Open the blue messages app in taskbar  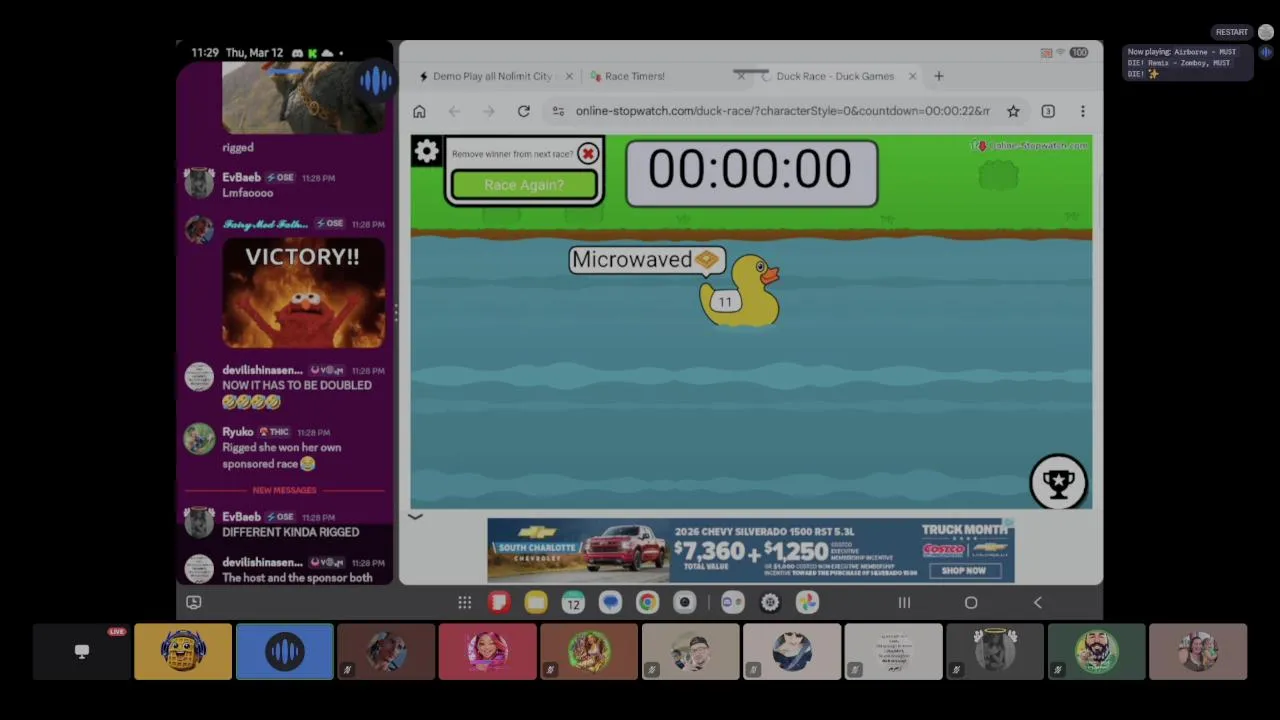tap(610, 602)
